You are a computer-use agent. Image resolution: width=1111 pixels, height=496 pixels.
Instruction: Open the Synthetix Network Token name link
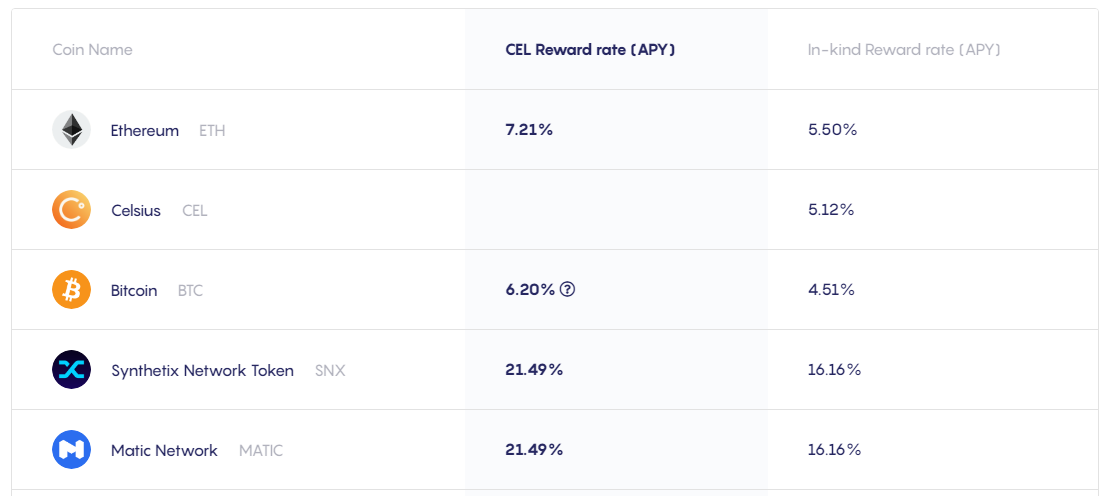click(x=203, y=371)
